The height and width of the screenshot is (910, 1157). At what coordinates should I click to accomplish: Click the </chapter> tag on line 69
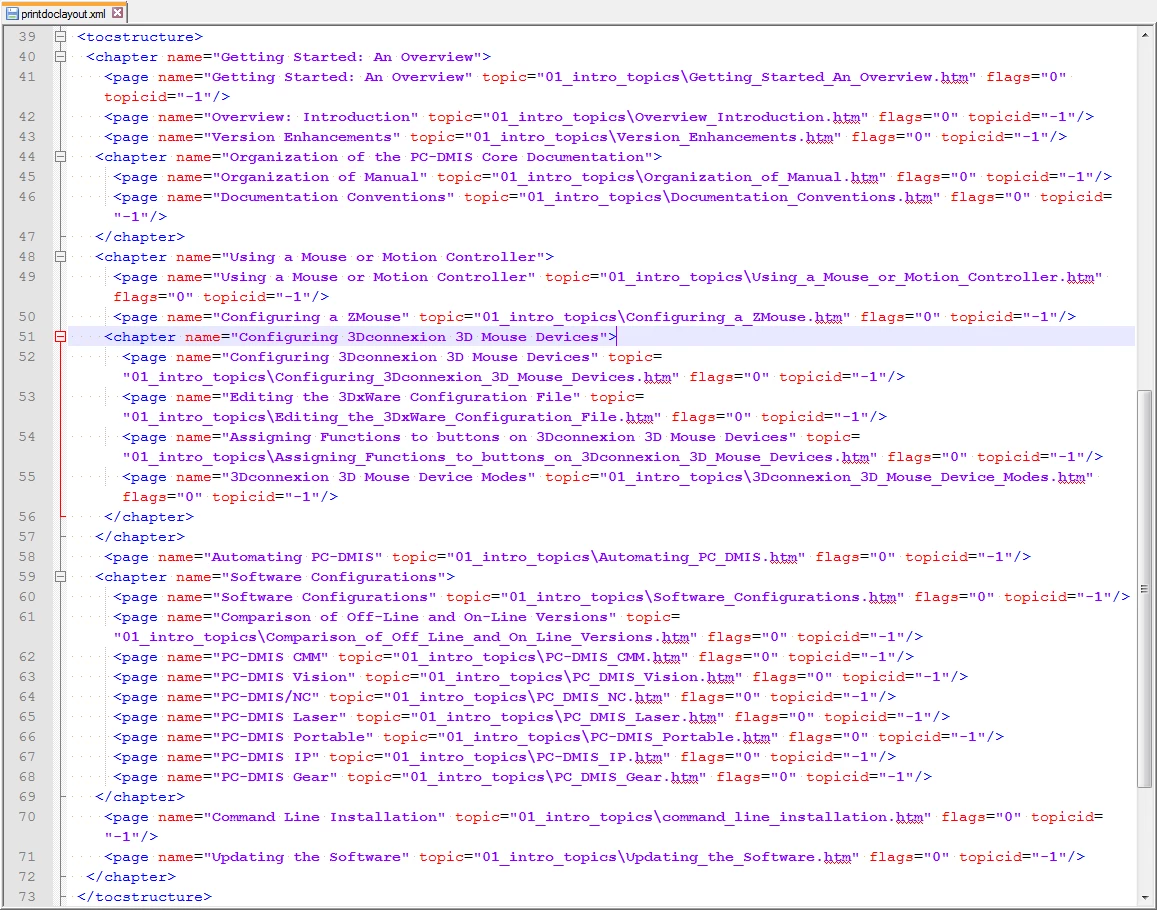139,796
